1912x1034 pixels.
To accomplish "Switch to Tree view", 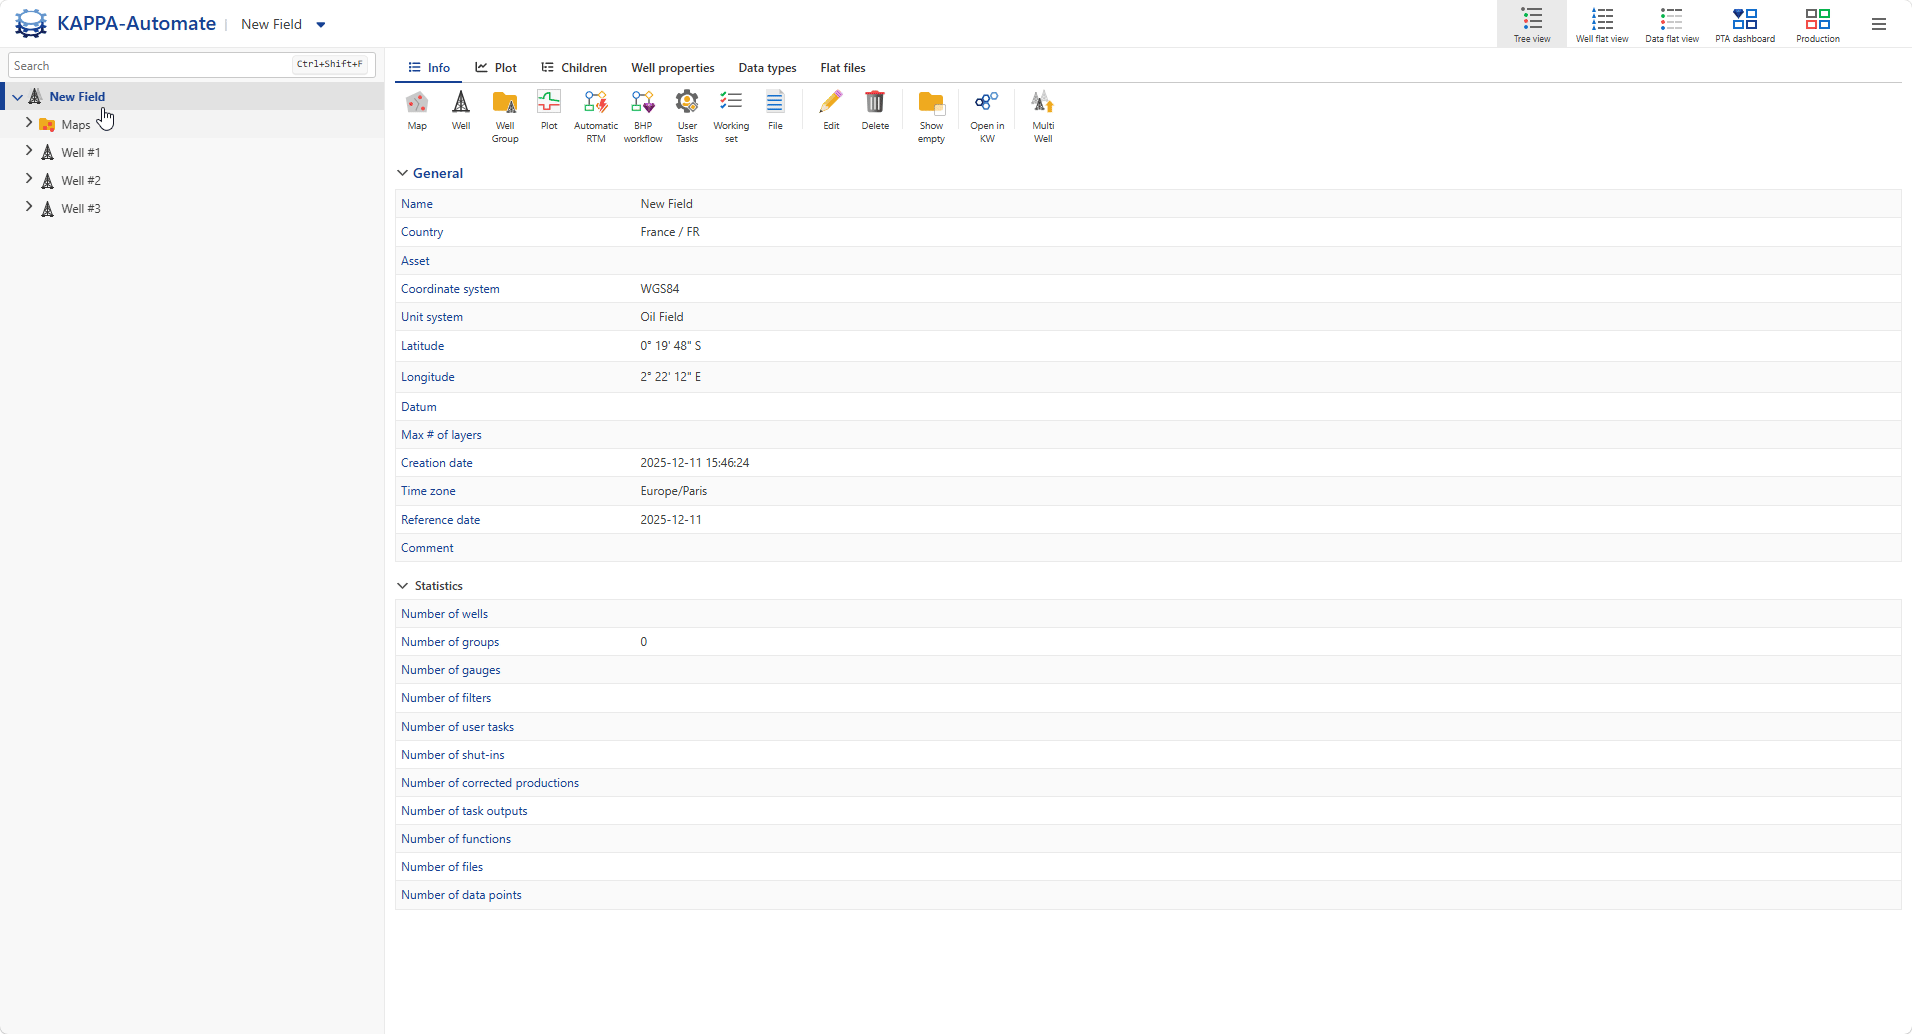I will (x=1532, y=24).
